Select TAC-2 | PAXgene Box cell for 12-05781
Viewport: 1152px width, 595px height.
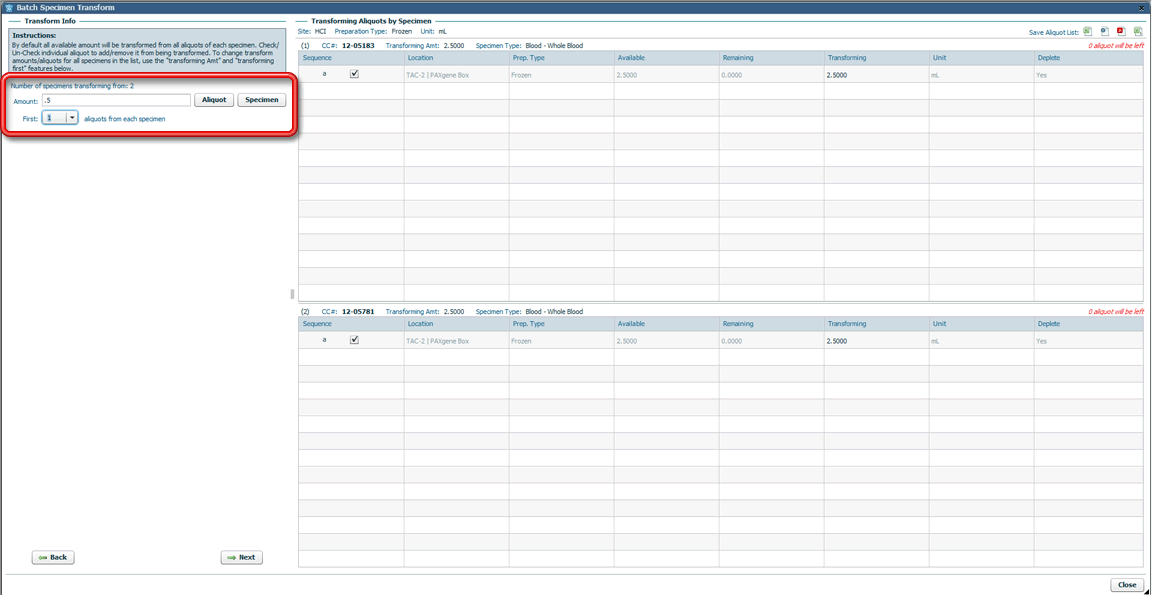(456, 341)
